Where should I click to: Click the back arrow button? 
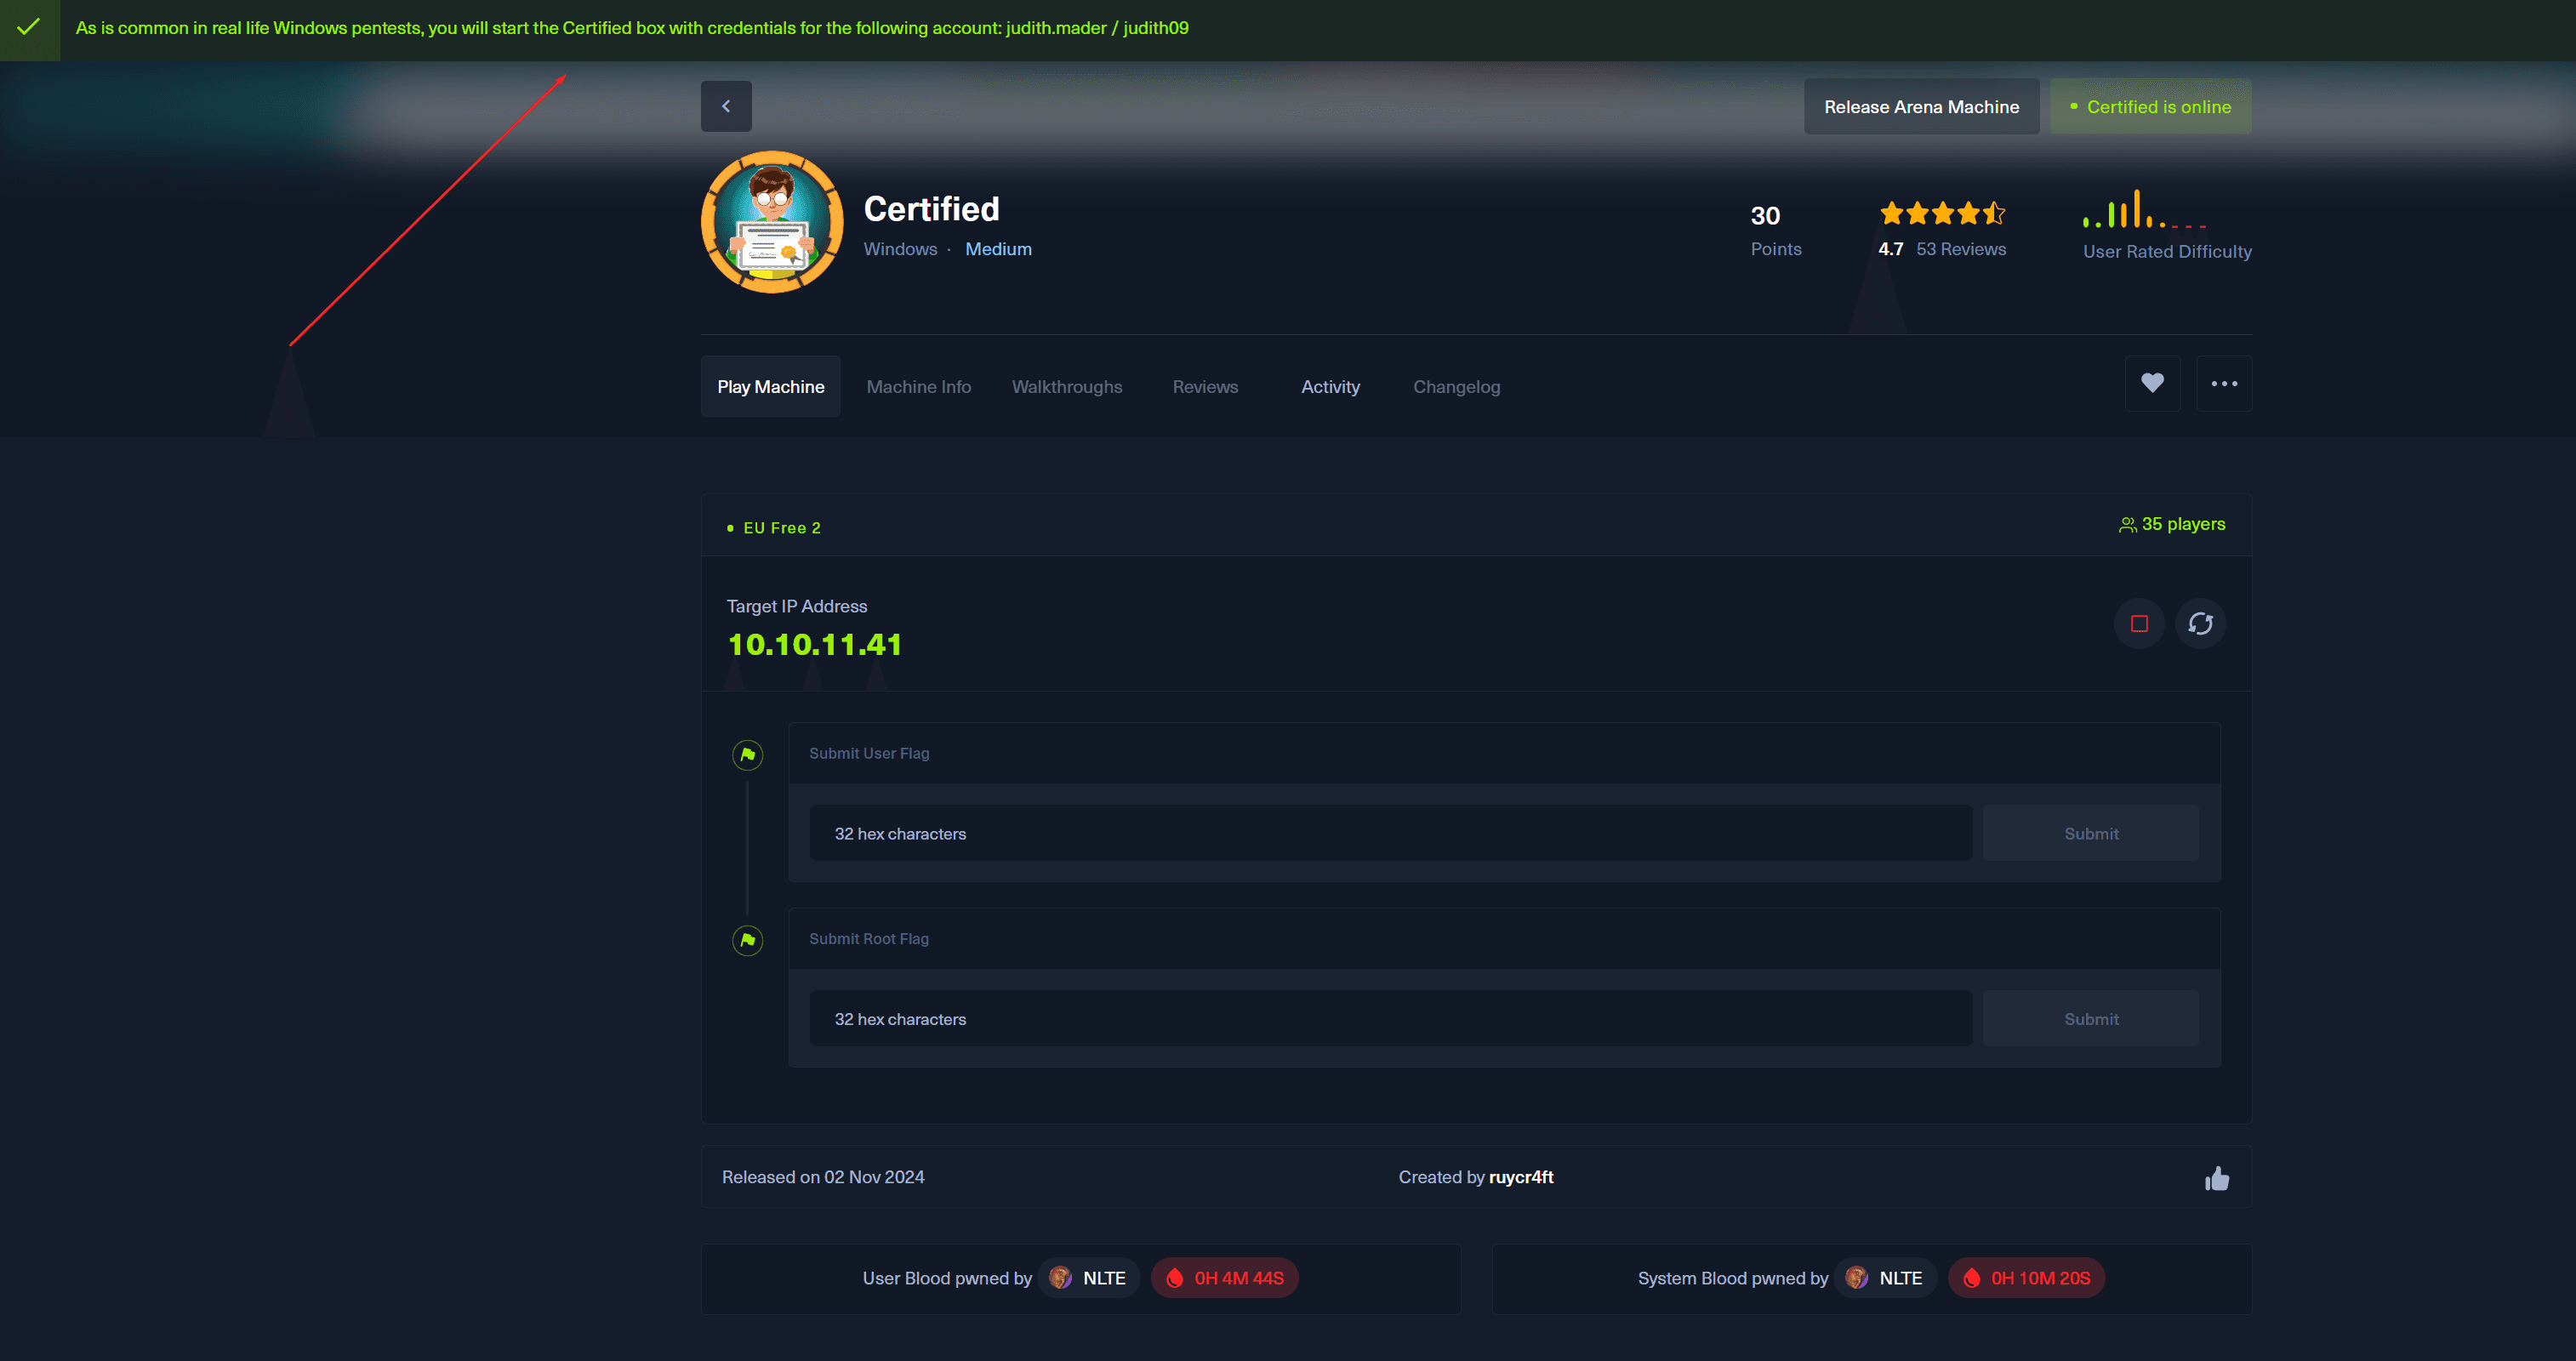point(726,106)
